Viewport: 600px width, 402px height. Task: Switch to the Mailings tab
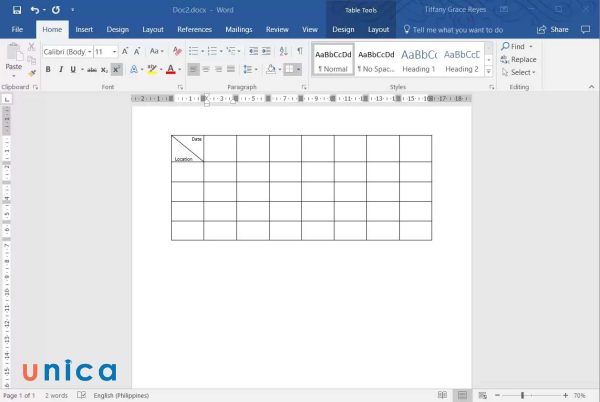[239, 29]
